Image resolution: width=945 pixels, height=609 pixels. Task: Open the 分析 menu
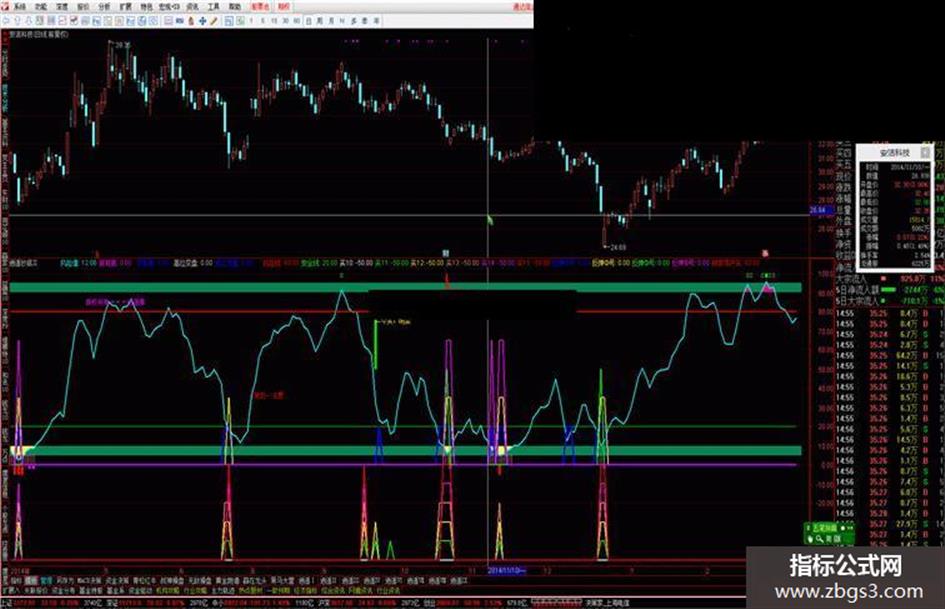point(104,7)
